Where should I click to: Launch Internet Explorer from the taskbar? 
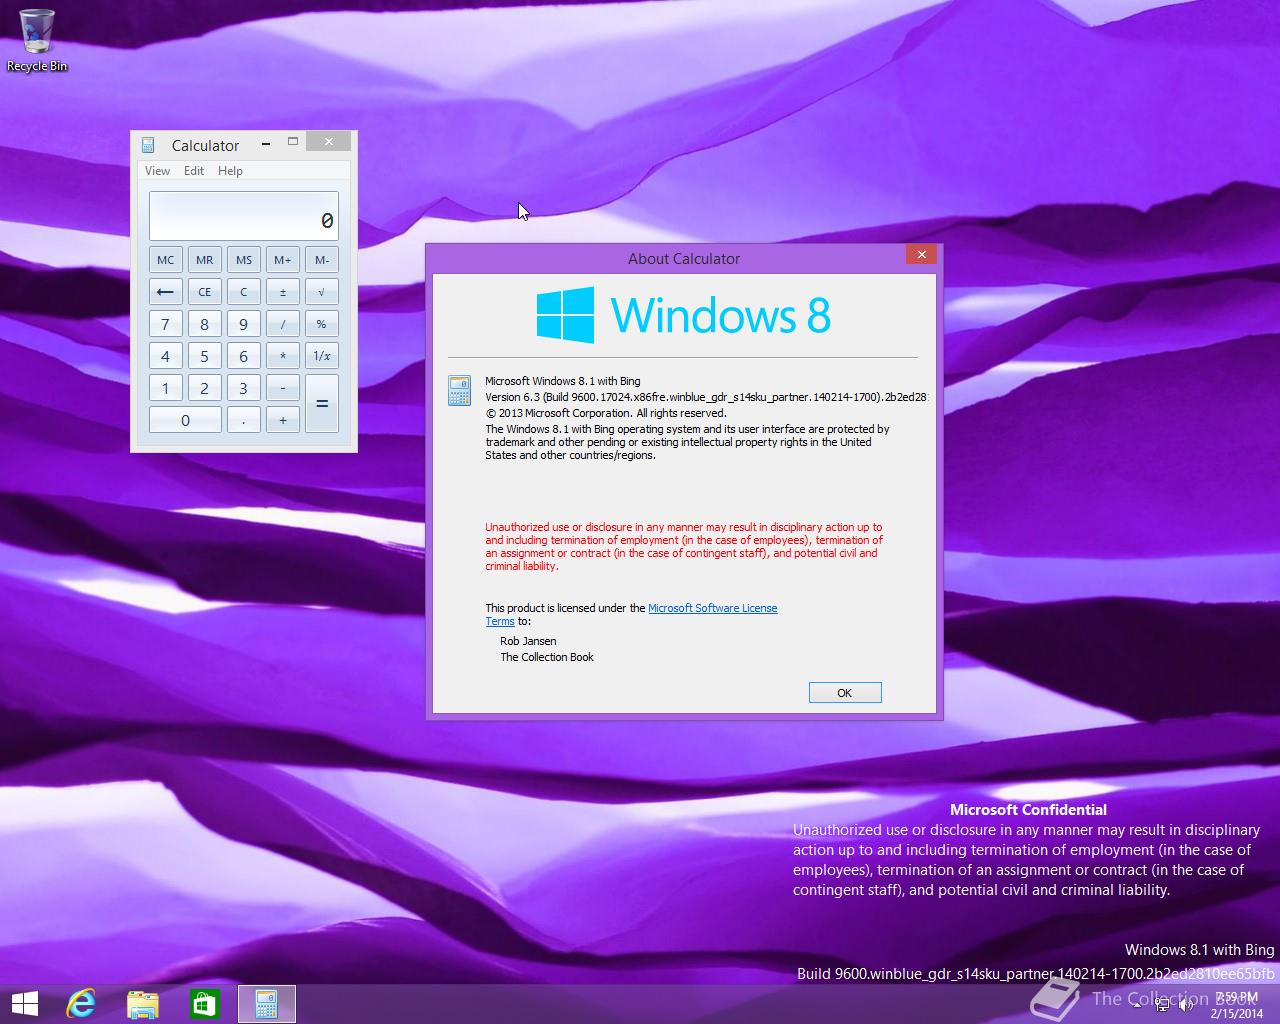point(81,1003)
